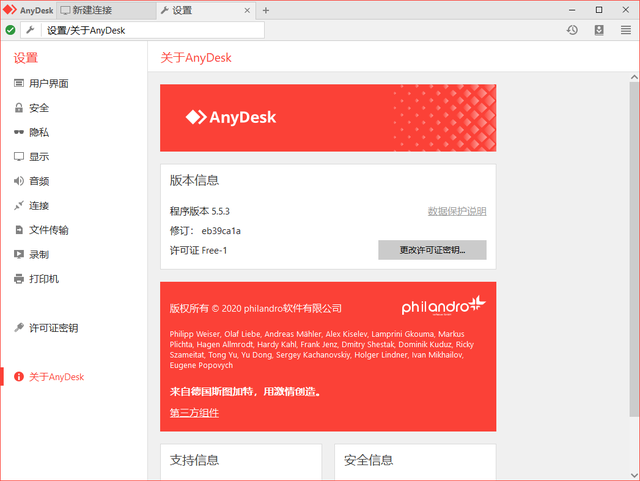Viewport: 640px width, 481px height.
Task: Click the file icon for 文件传输
Action: point(19,230)
